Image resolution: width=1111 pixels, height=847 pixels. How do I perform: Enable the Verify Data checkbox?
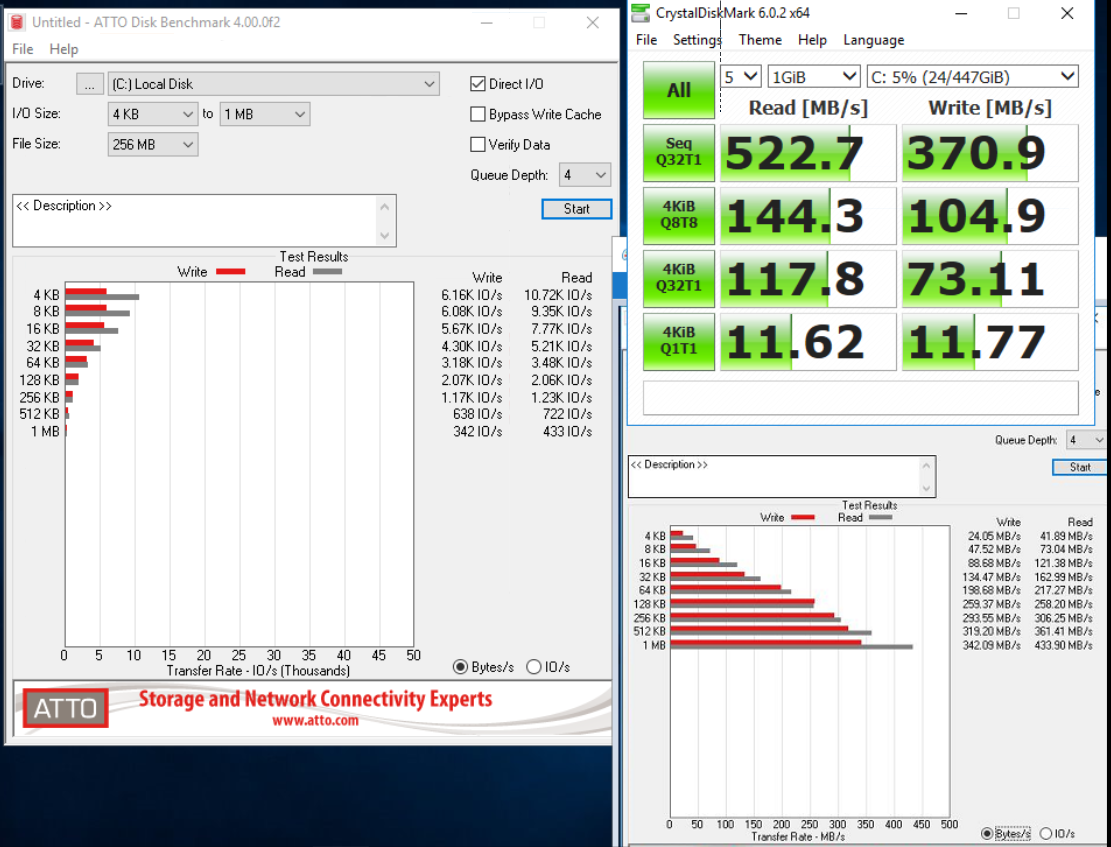coord(478,145)
